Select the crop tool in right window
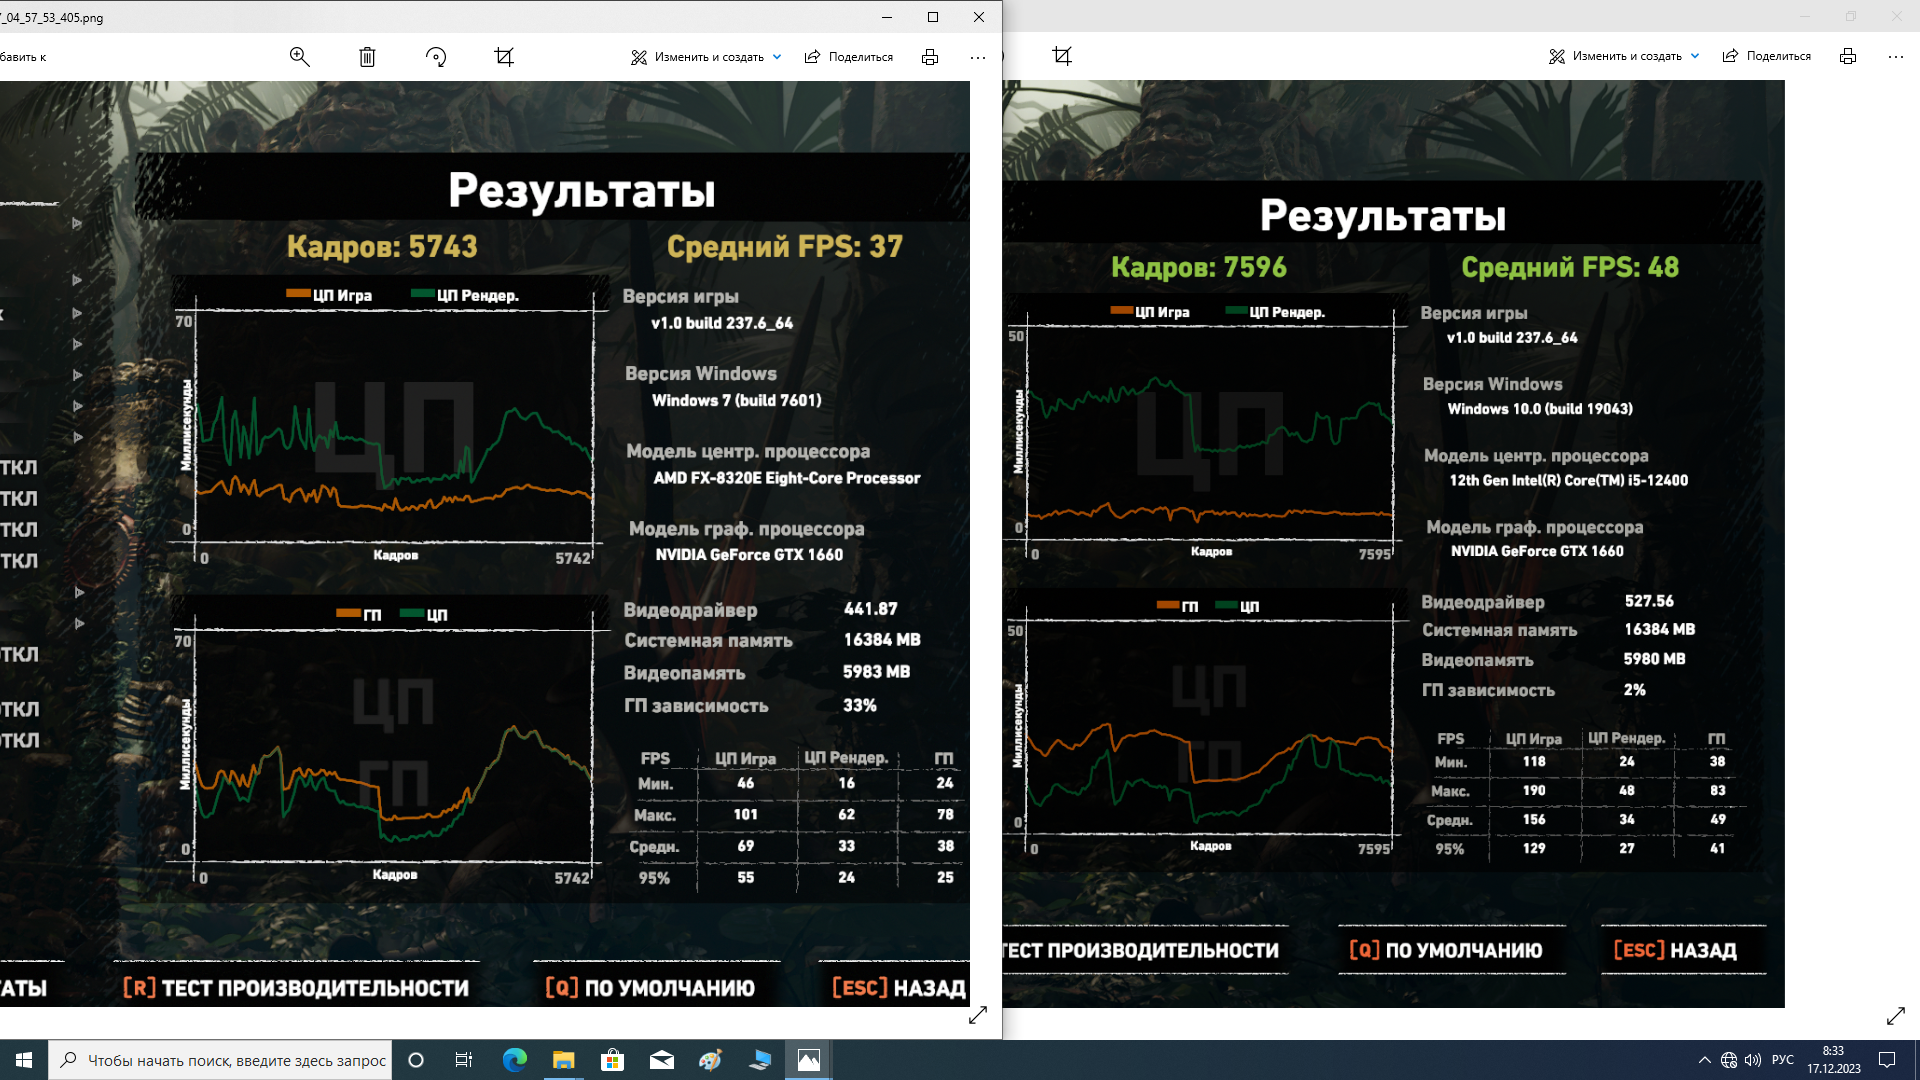Screen dimensions: 1920x1080 [x=1062, y=56]
